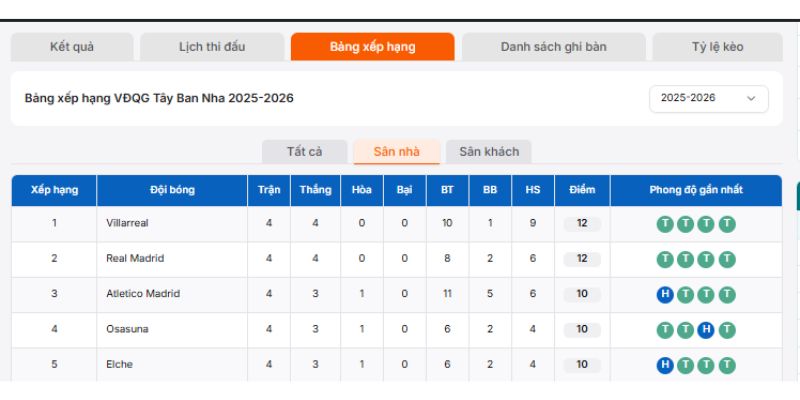This screenshot has width=800, height=400.
Task: Select the Sân nhà filter
Action: coord(396,152)
